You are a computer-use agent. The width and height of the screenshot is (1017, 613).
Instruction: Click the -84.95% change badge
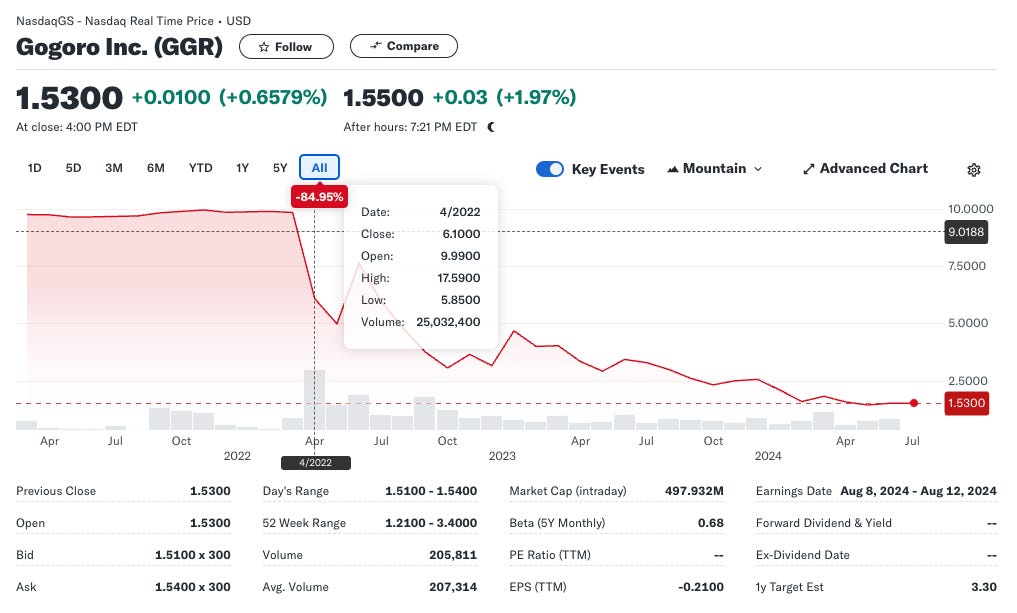319,197
